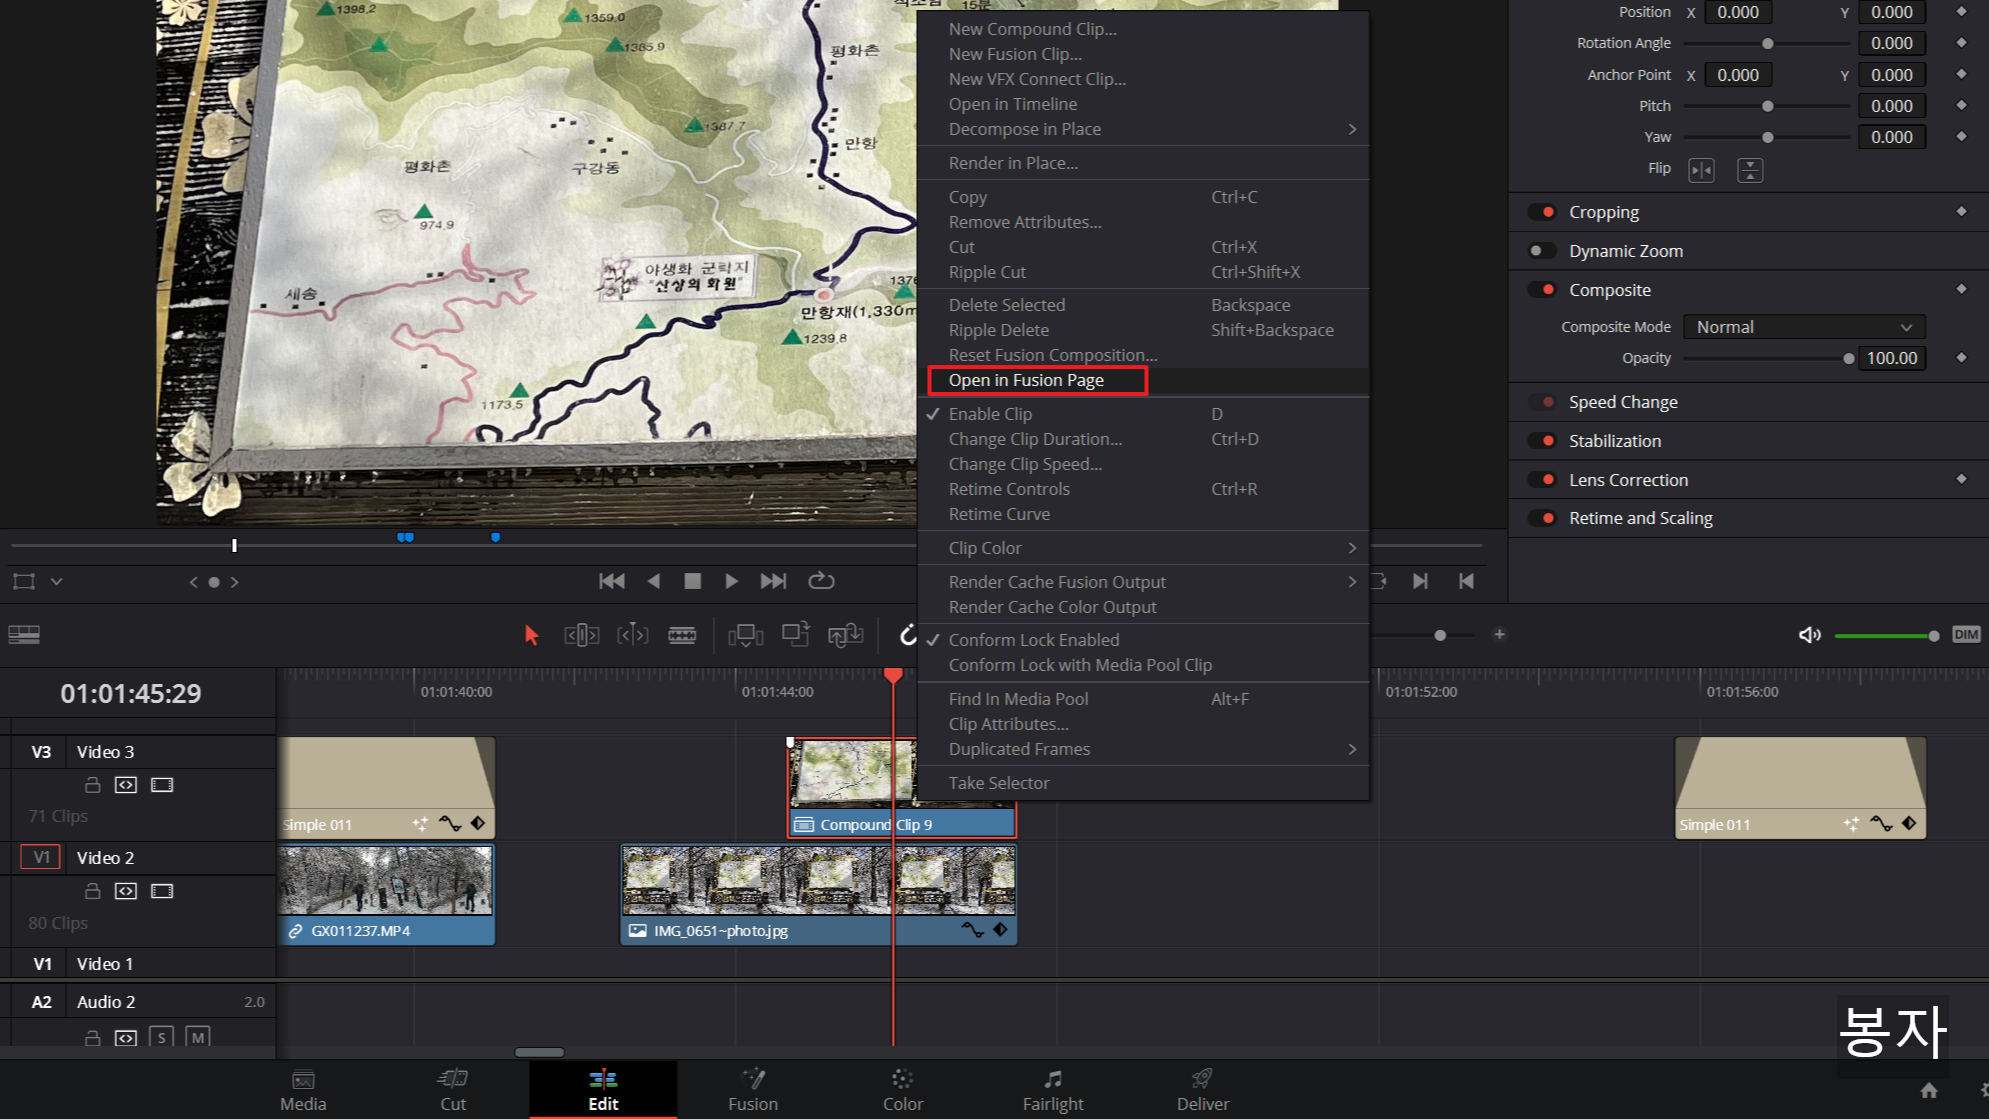
Task: Click the Loop playback icon
Action: [821, 581]
